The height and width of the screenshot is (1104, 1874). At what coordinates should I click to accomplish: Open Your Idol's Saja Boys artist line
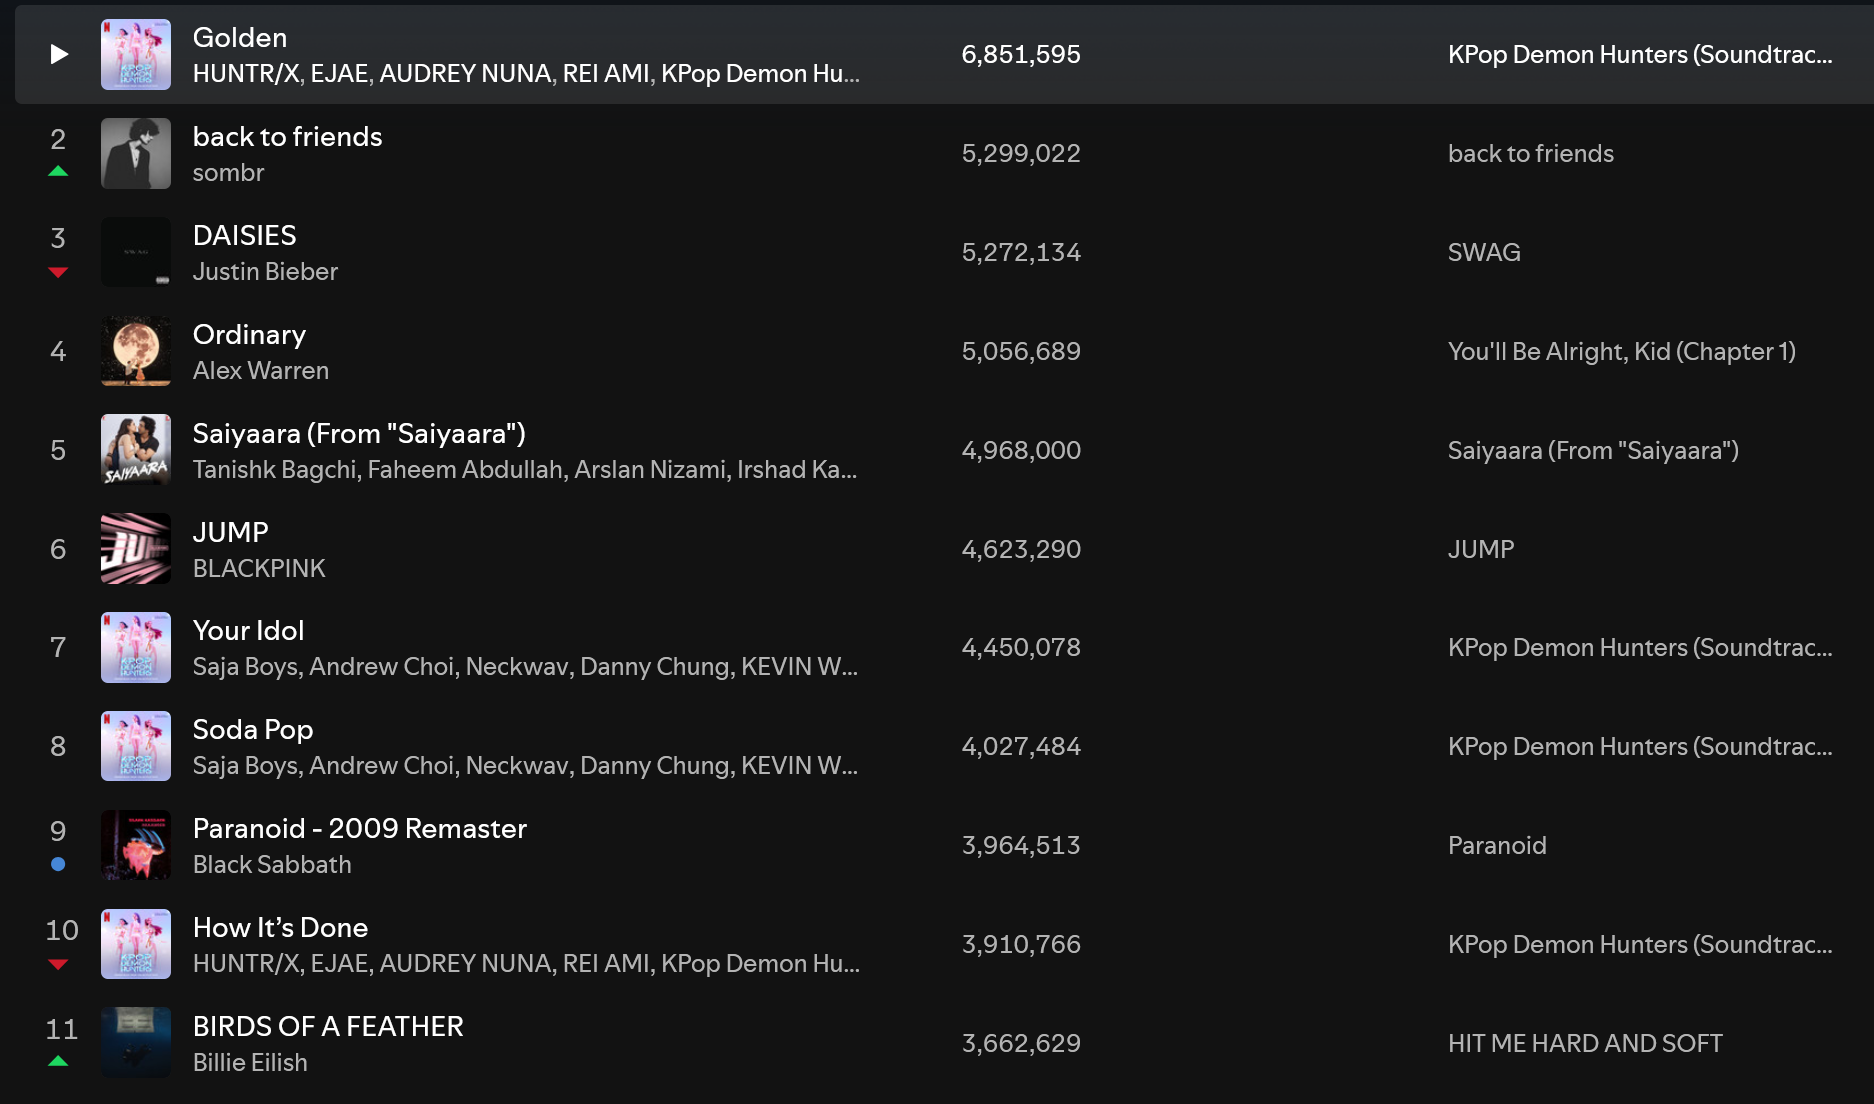click(525, 666)
